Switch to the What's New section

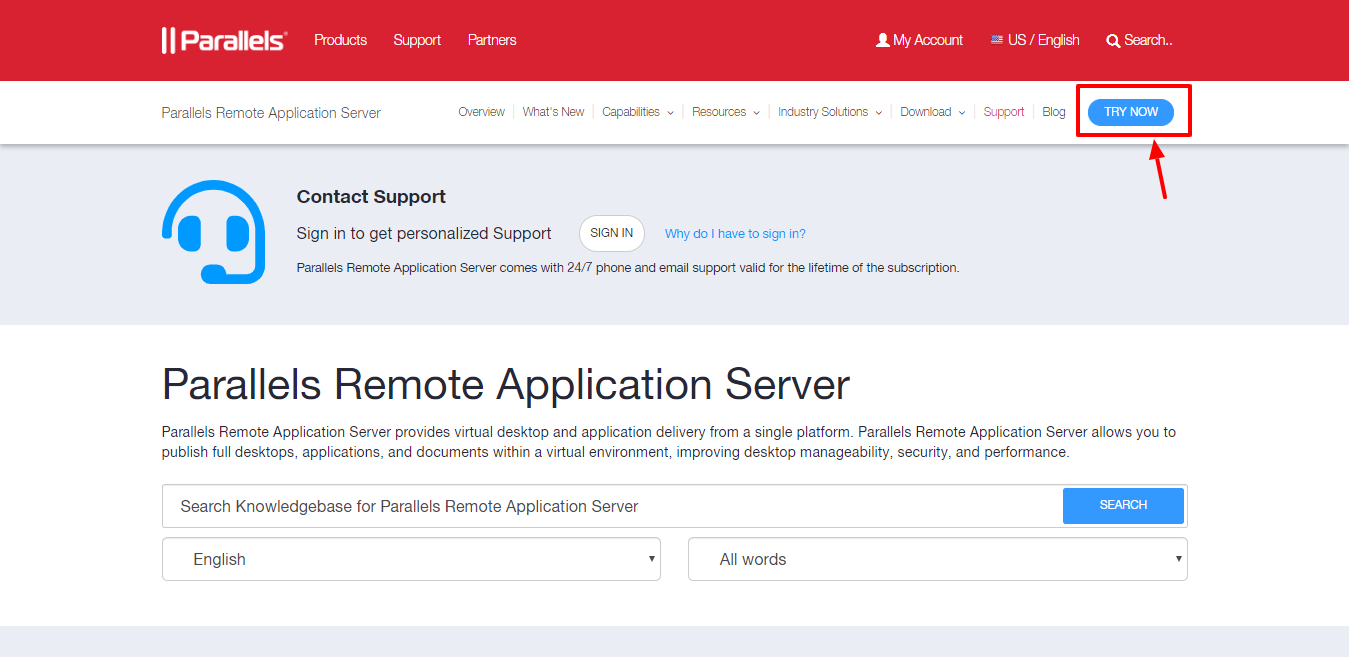[x=553, y=112]
